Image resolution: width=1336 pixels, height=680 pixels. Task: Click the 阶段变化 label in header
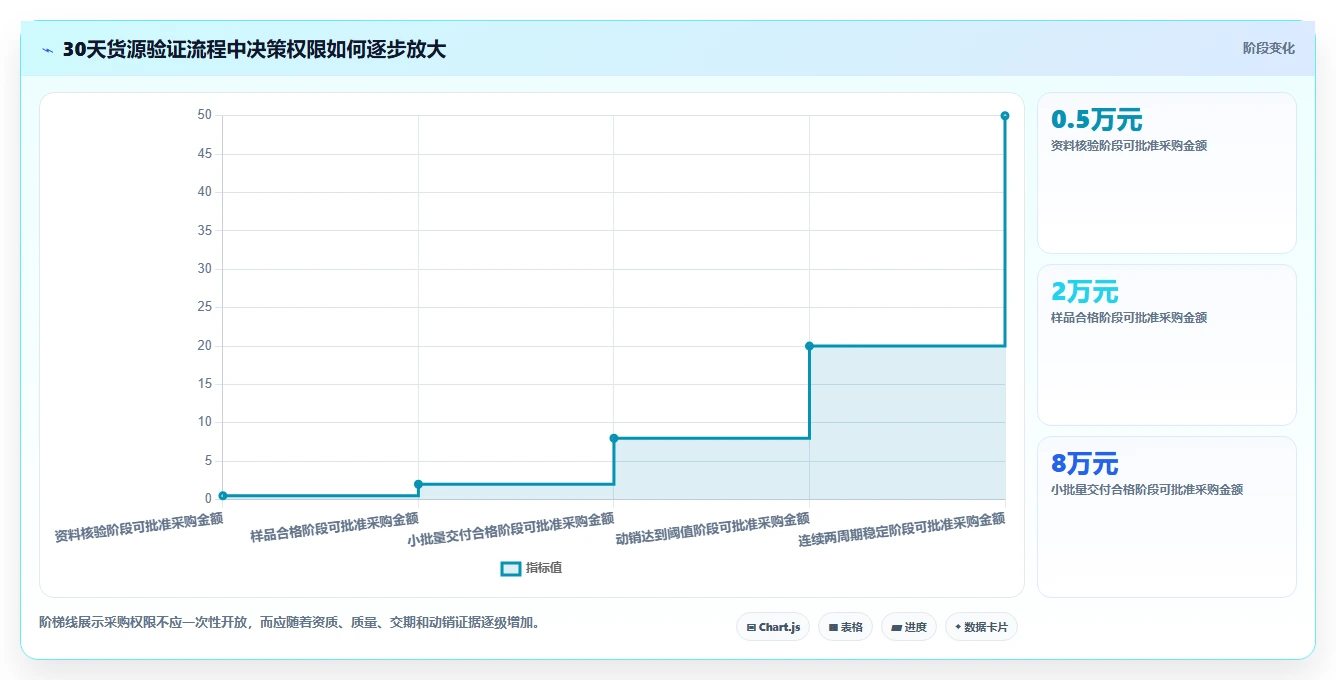1269,48
